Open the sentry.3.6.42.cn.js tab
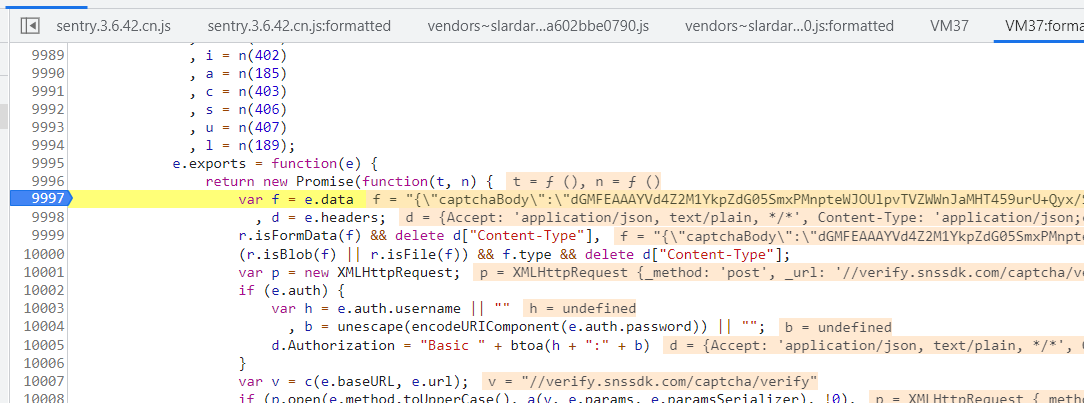The image size is (1084, 403). (x=113, y=26)
